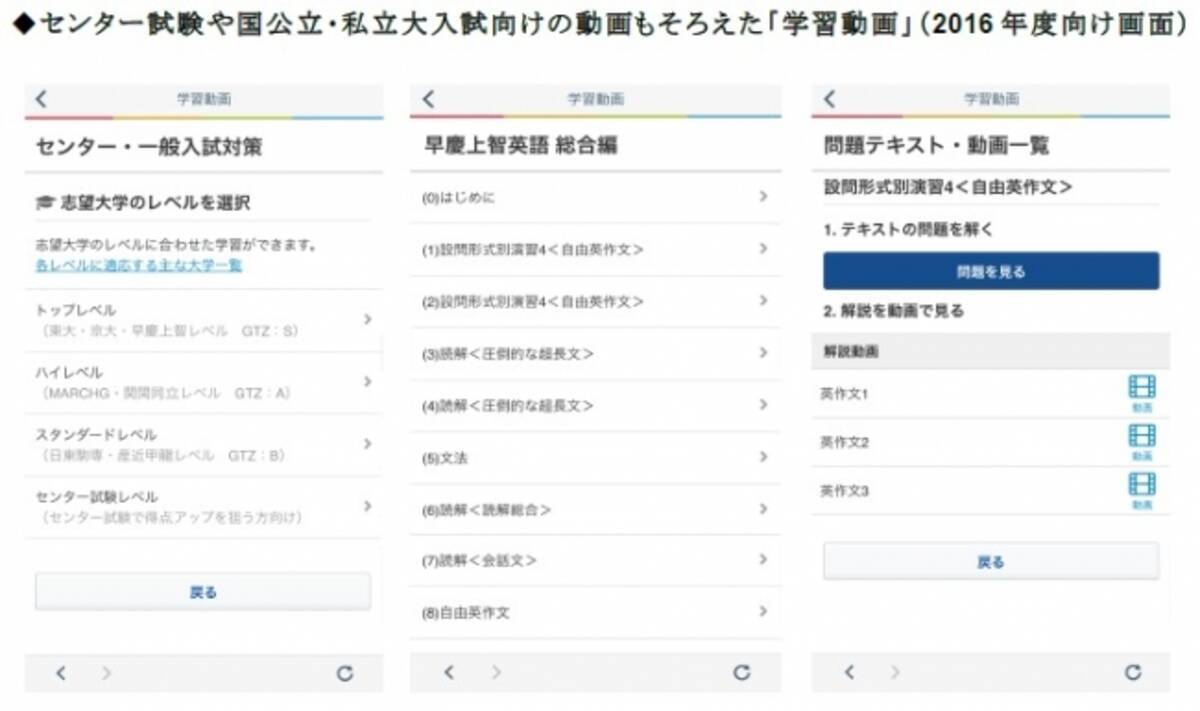Click 1. テキストの問題を解く label
This screenshot has width=1200, height=711.
[908, 230]
